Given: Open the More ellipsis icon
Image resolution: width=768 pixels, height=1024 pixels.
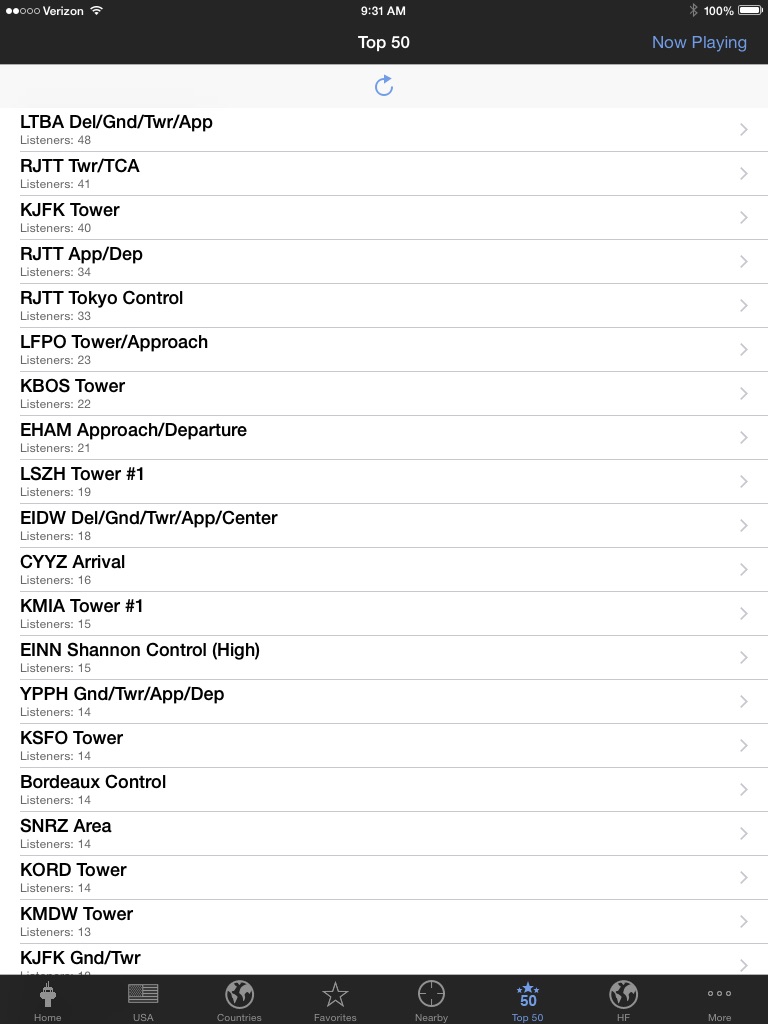Looking at the screenshot, I should (x=719, y=993).
